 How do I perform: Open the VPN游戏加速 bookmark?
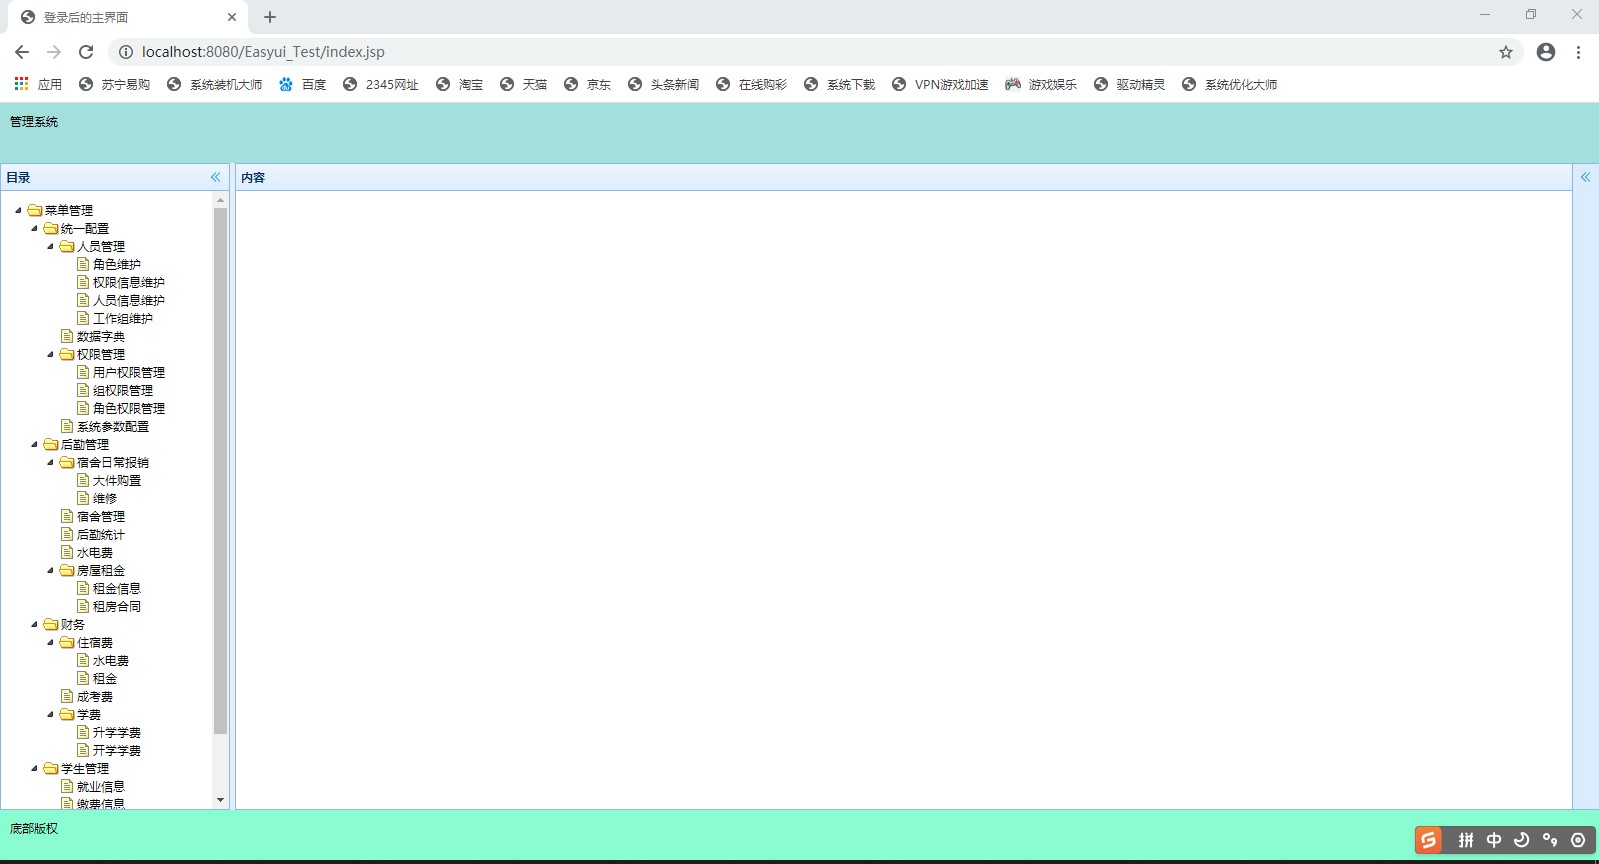(940, 84)
